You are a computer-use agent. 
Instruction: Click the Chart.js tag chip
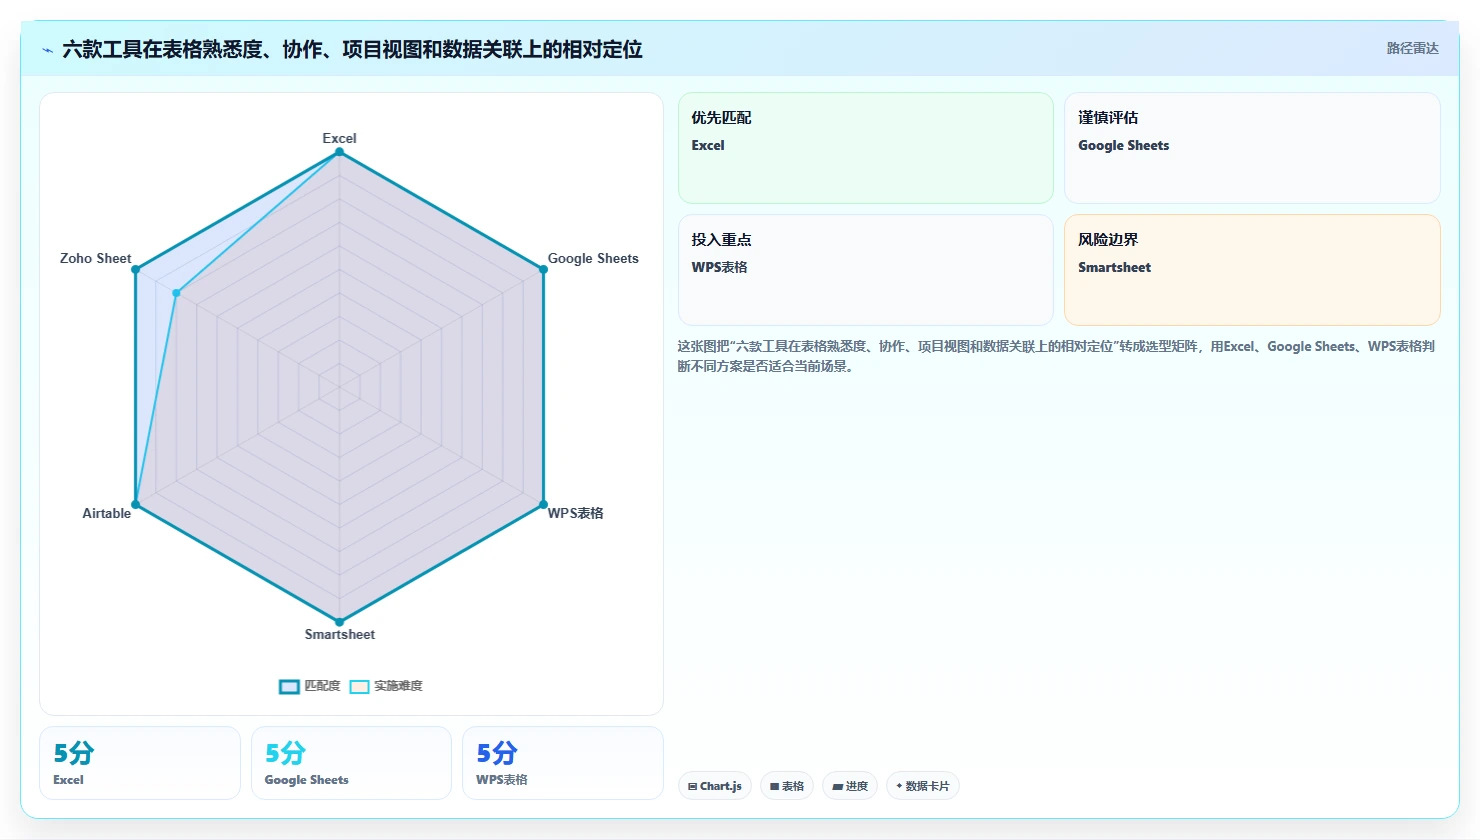point(715,786)
